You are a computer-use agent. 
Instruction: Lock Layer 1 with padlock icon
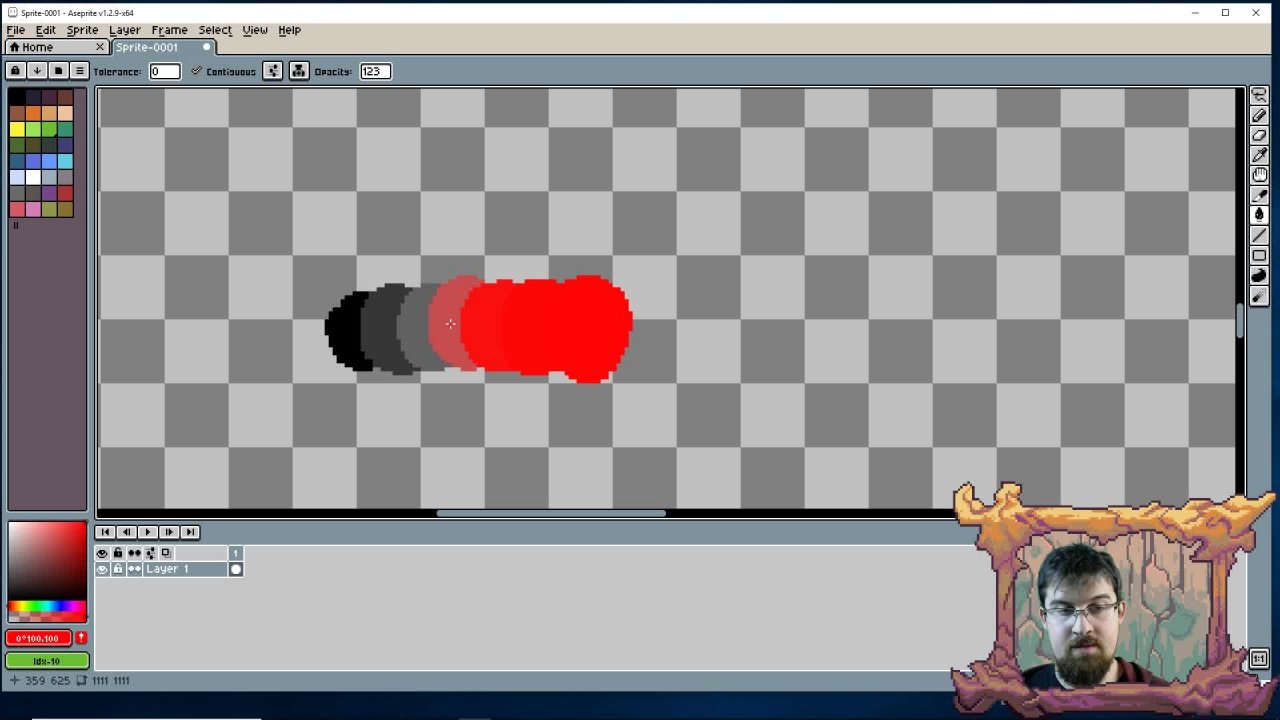click(118, 569)
